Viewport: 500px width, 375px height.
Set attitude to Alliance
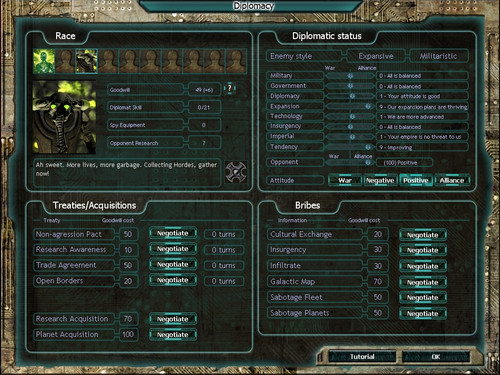(x=452, y=180)
